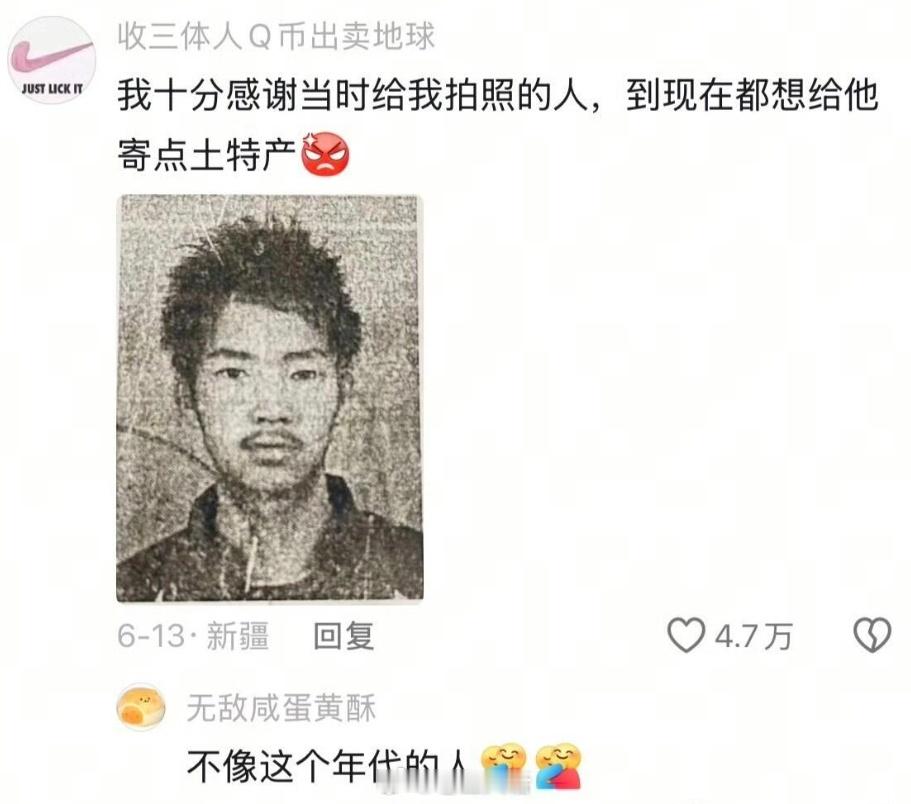Open username 收三体人Q币出卖地球
The image size is (911, 804).
276,37
